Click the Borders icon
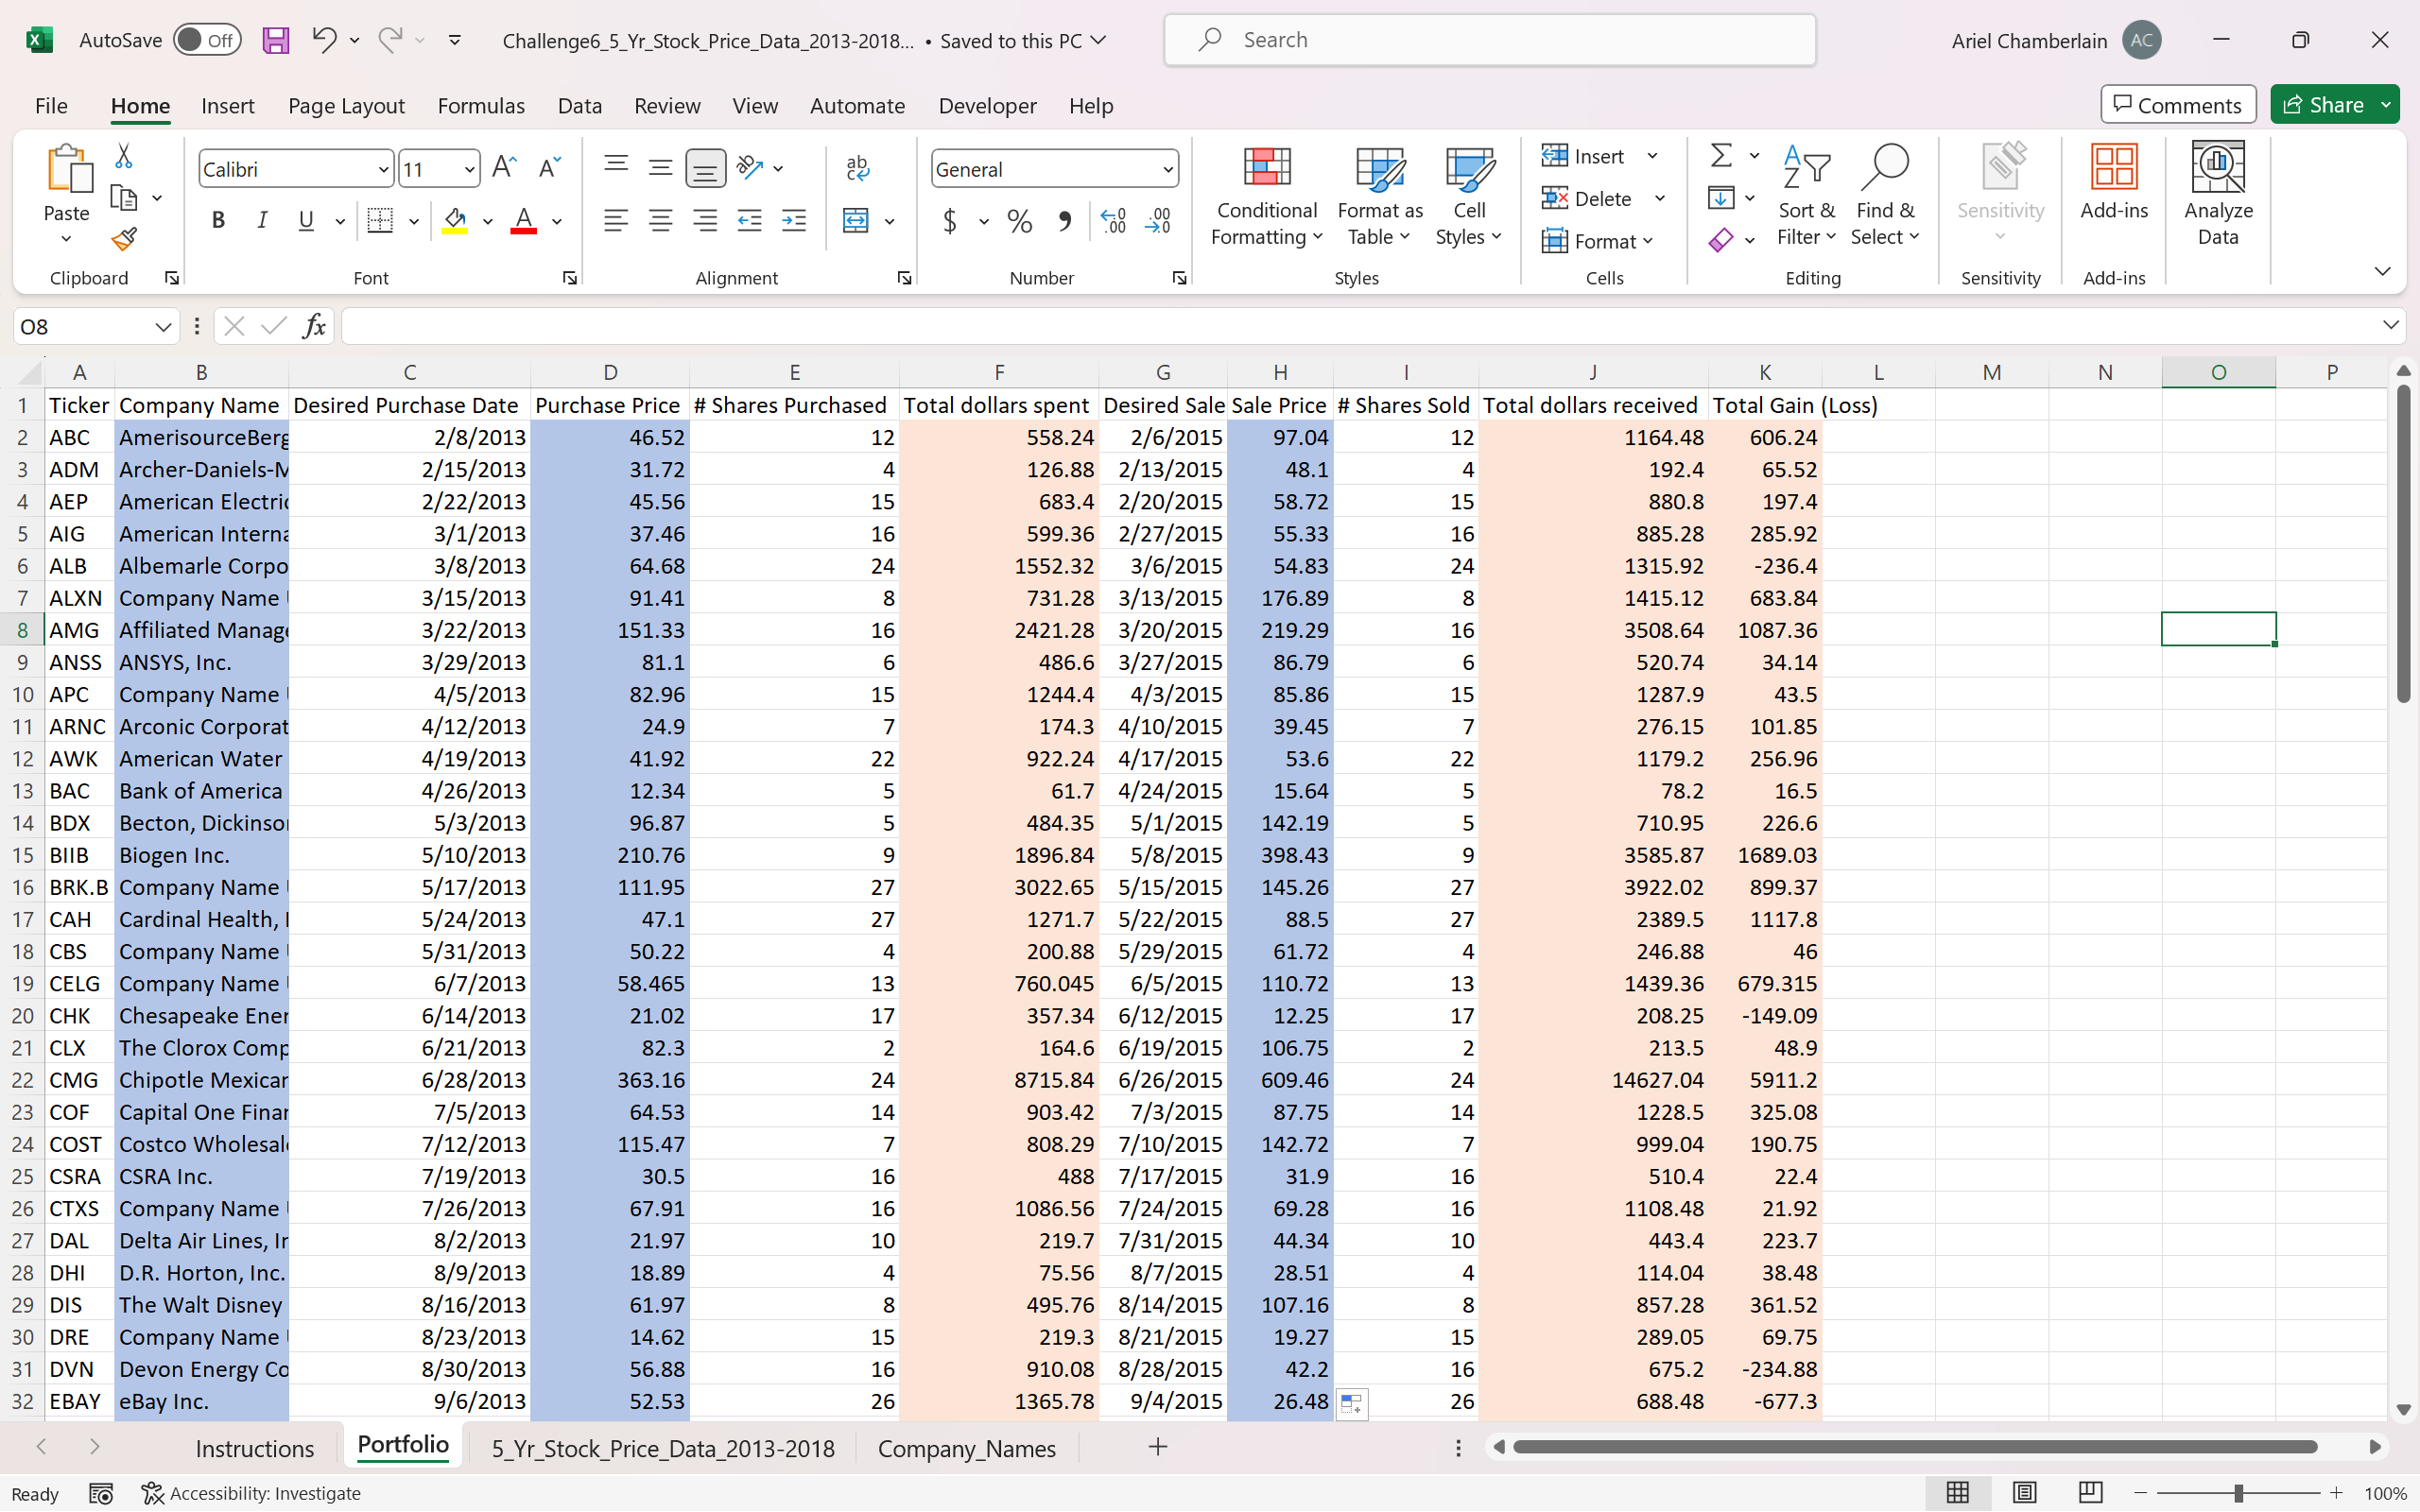 click(380, 221)
